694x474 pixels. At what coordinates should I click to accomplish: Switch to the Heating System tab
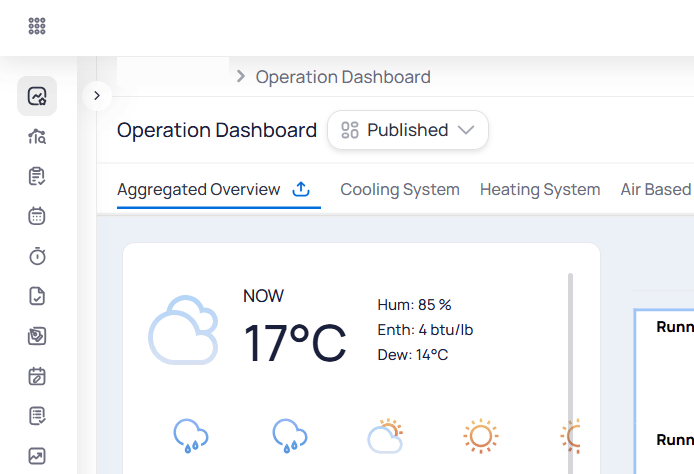tap(540, 189)
